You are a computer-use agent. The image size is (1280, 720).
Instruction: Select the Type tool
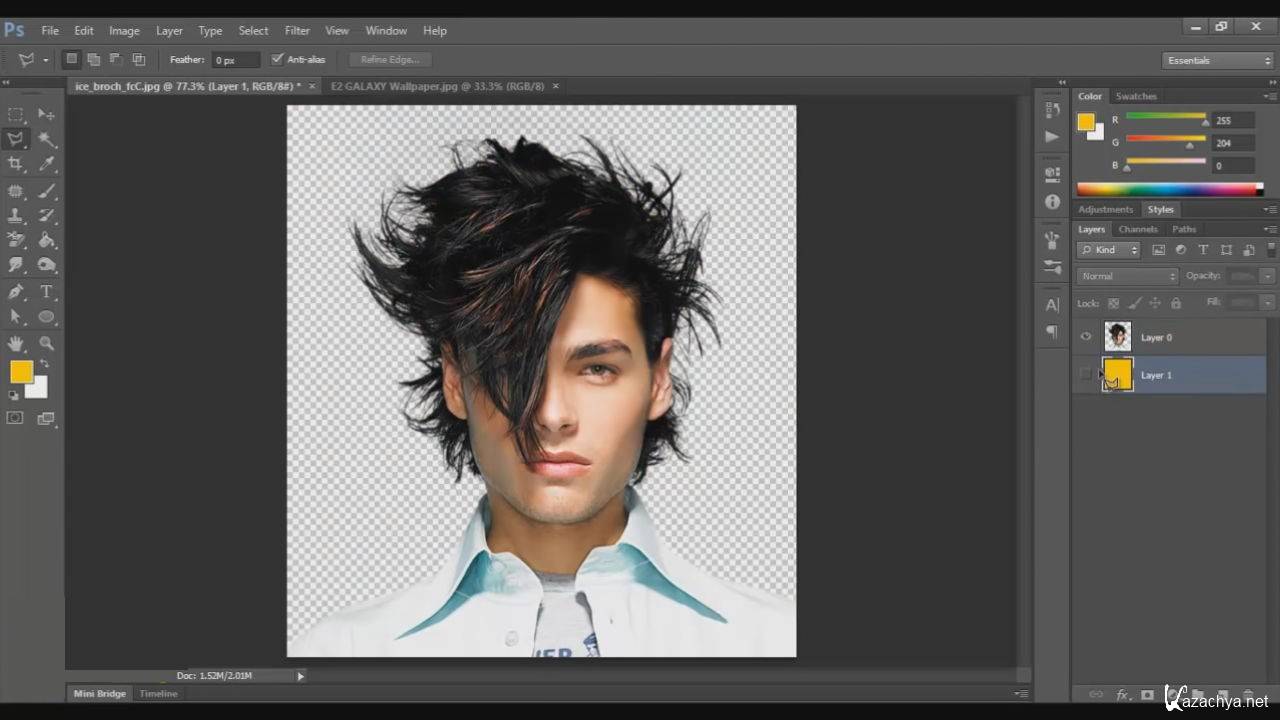click(47, 292)
